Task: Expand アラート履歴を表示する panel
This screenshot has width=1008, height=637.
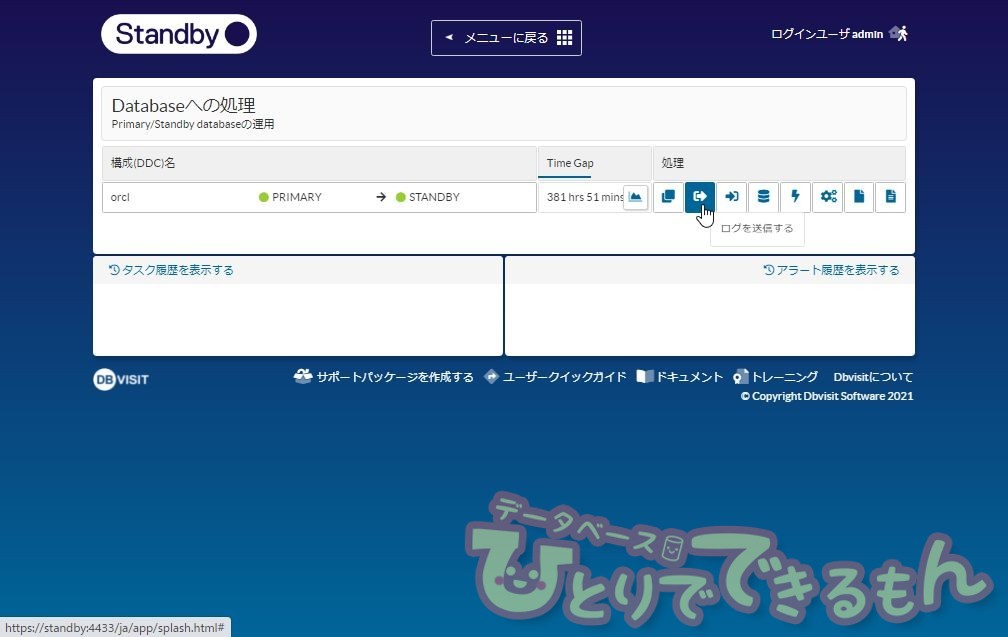Action: click(831, 270)
